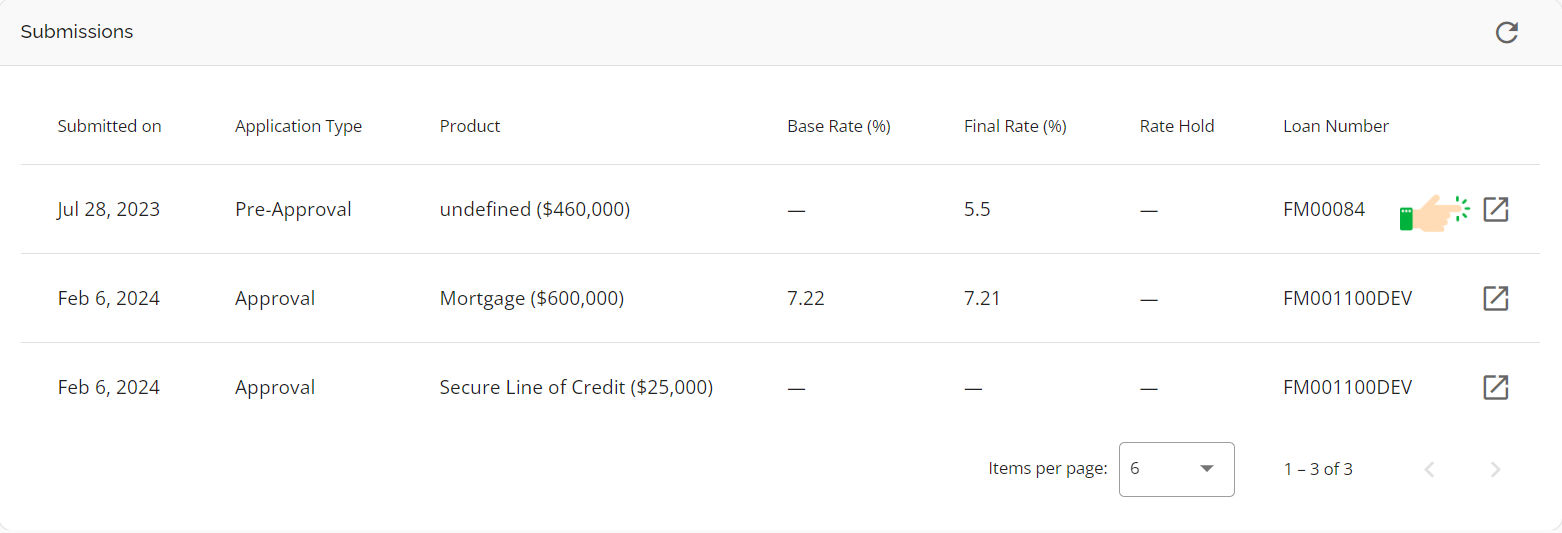Click the Product column header

click(470, 126)
